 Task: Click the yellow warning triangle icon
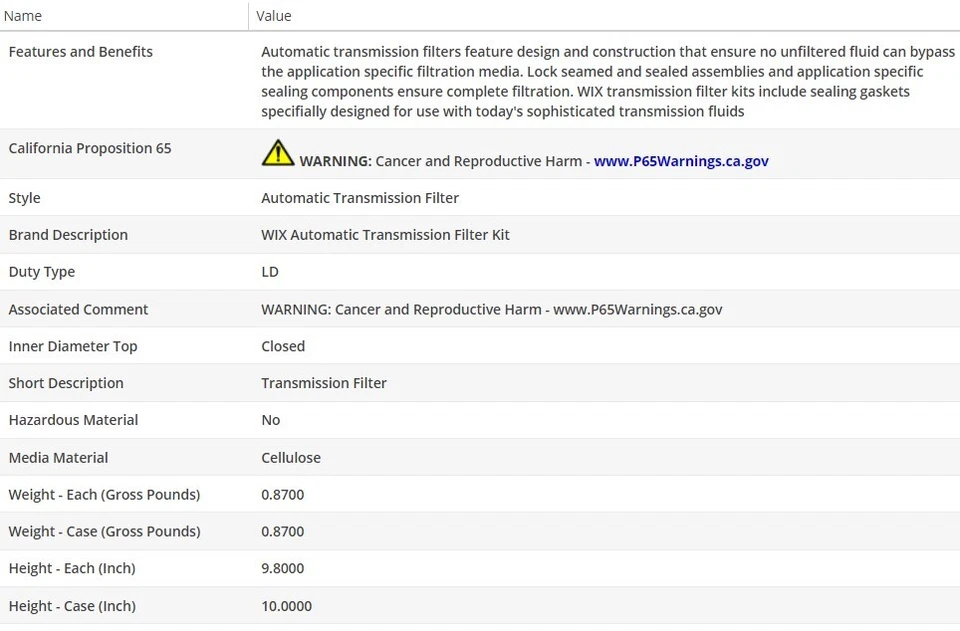click(277, 153)
